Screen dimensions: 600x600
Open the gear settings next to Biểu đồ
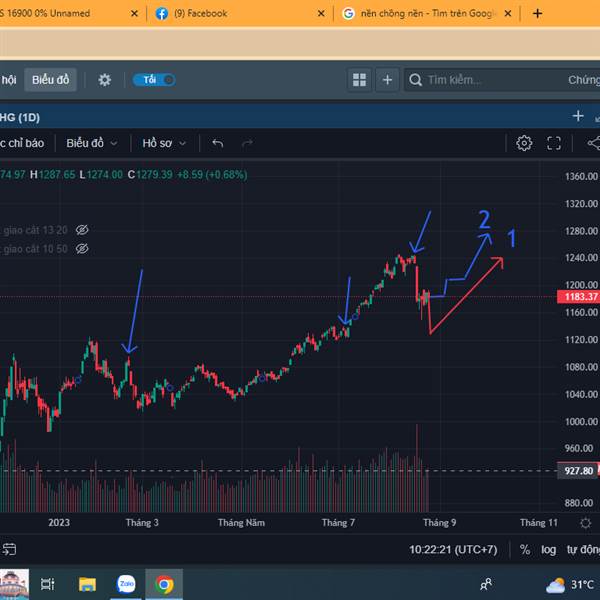tap(104, 80)
